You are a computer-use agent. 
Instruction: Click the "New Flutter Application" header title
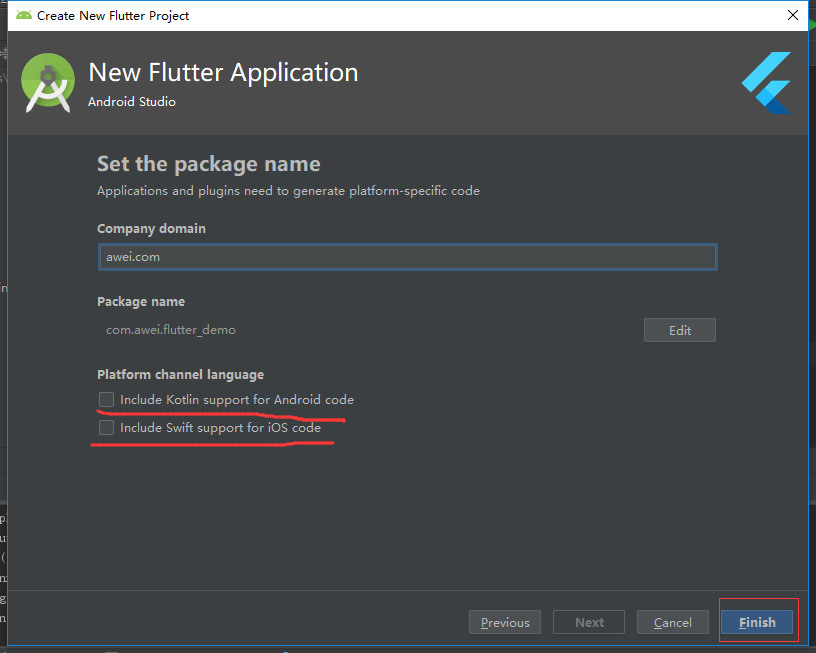[223, 73]
